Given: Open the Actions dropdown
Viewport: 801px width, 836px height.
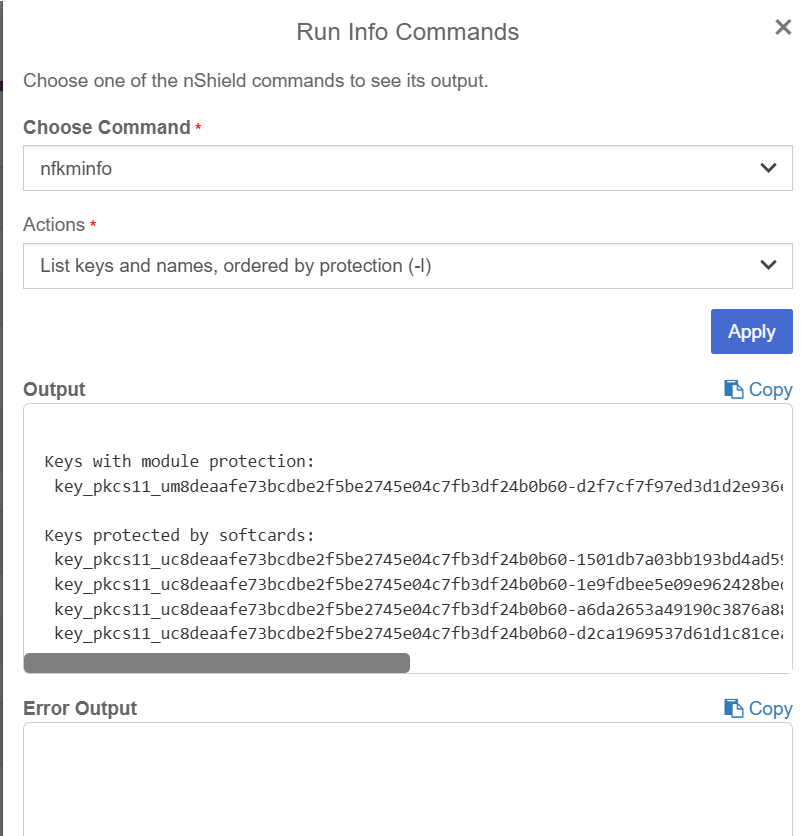Looking at the screenshot, I should coord(400,265).
